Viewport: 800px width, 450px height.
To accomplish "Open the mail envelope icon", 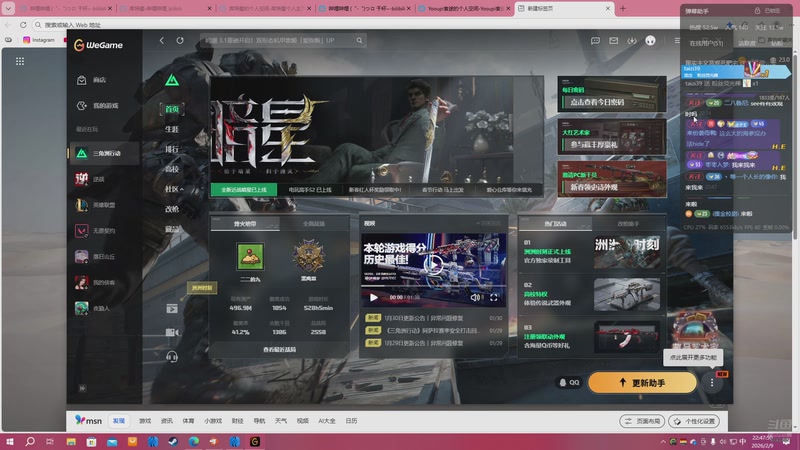I will (614, 41).
